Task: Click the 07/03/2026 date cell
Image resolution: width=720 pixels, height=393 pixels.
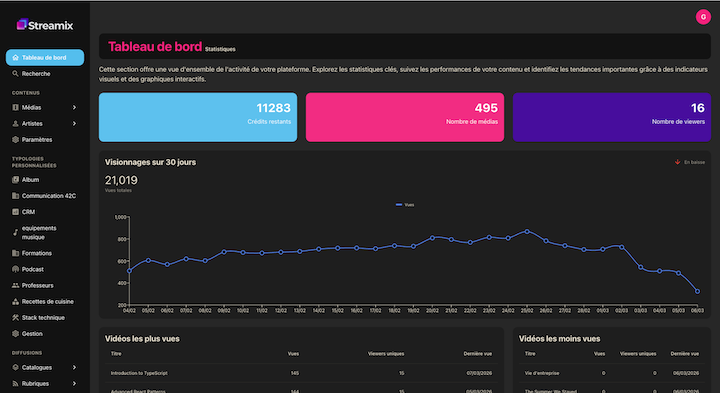Action: [479, 373]
